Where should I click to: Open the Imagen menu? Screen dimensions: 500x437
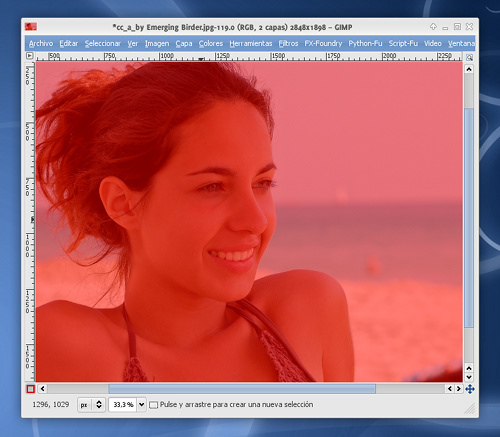(x=157, y=44)
